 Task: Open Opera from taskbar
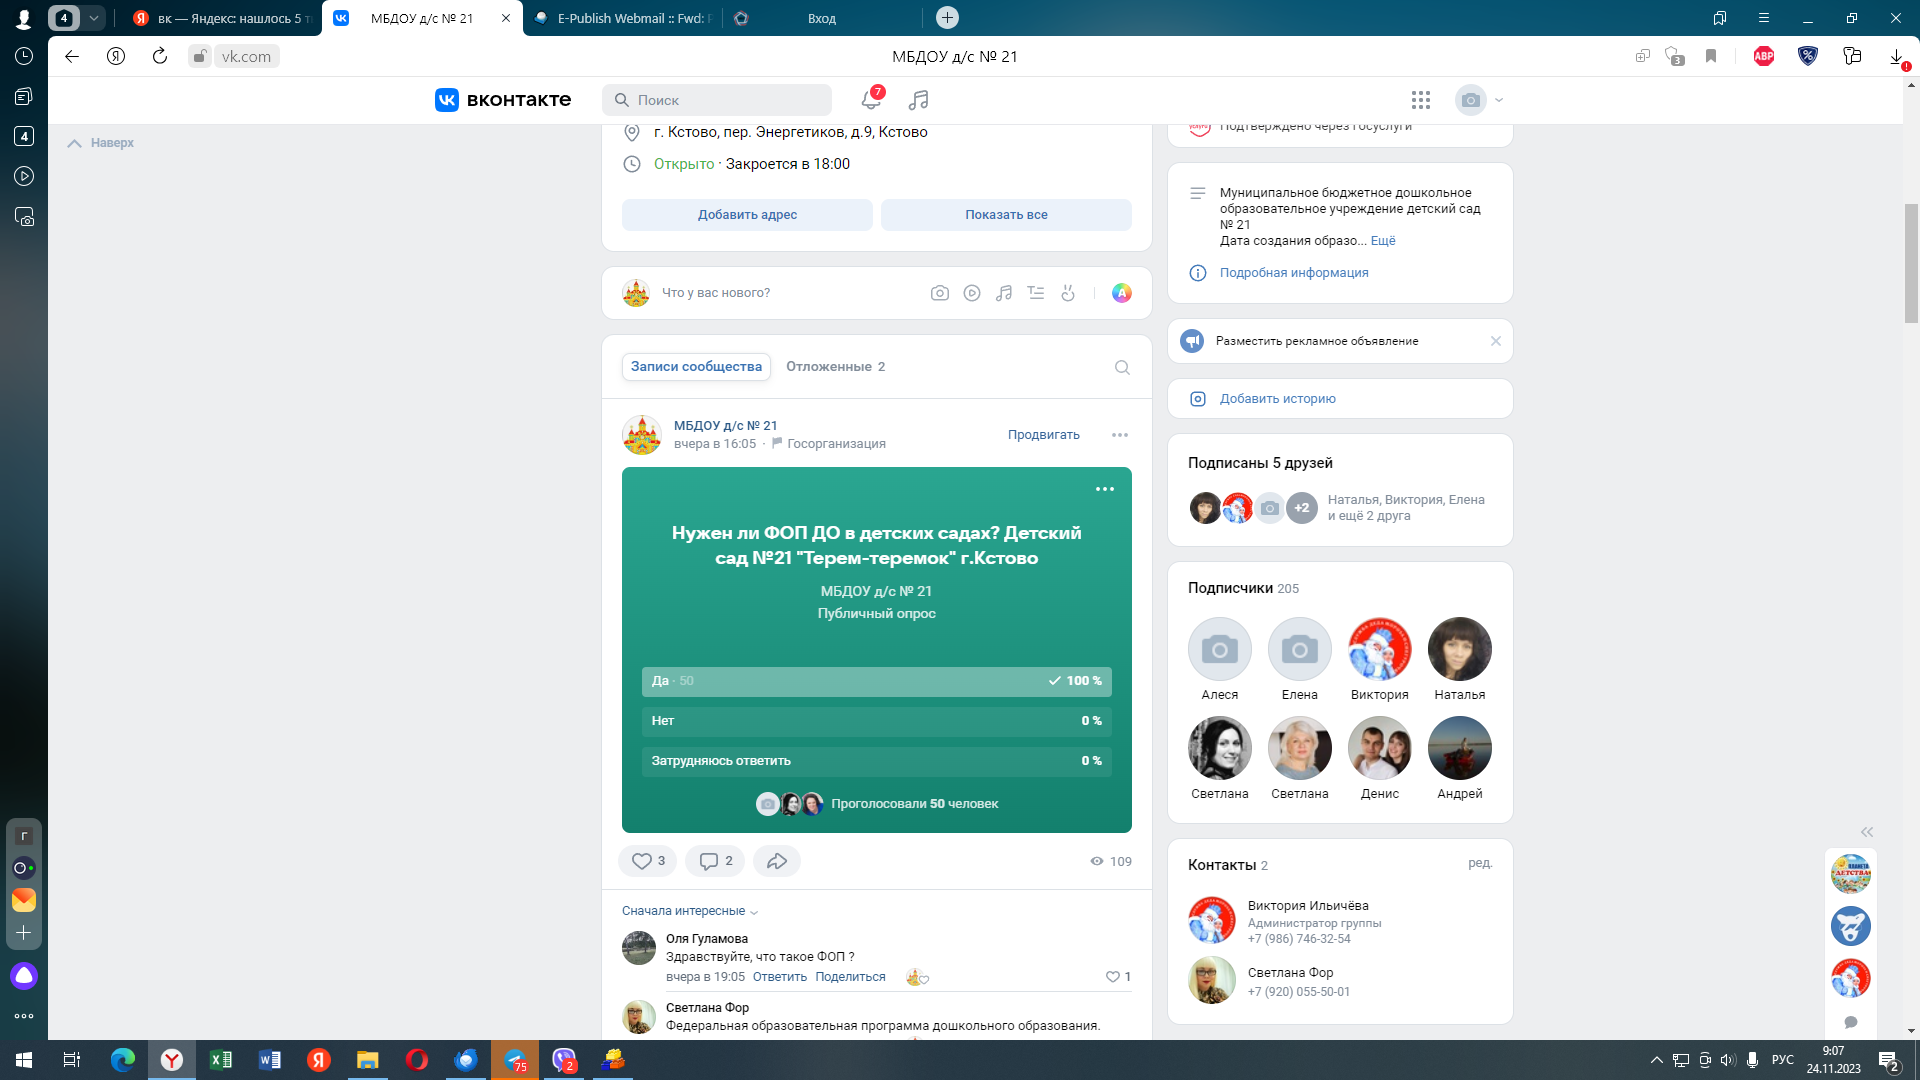click(417, 1060)
